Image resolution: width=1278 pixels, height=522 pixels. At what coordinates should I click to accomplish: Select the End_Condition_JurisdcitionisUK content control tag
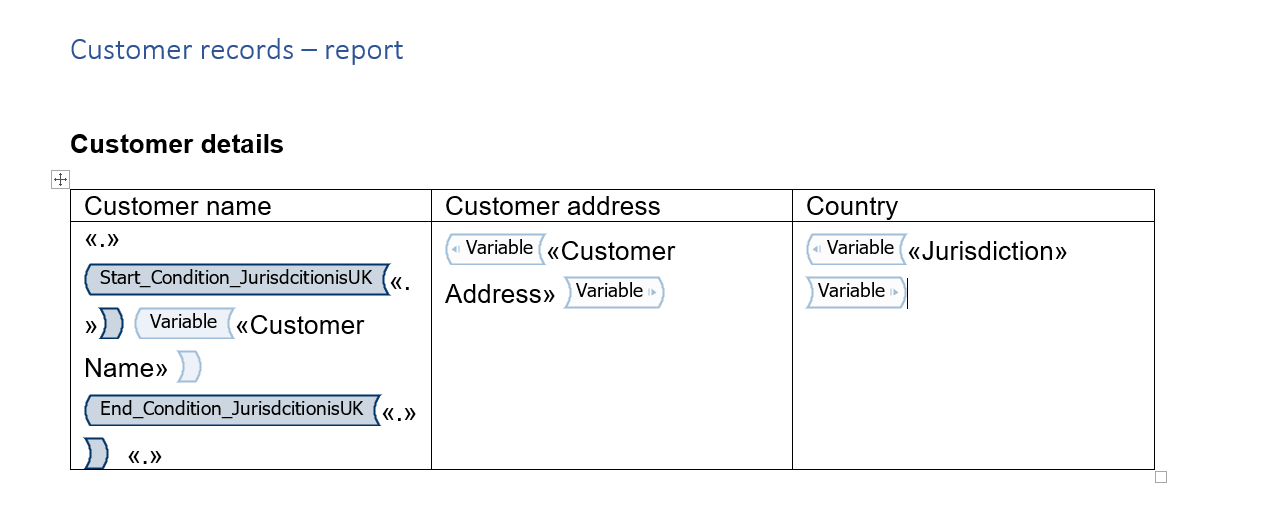232,410
